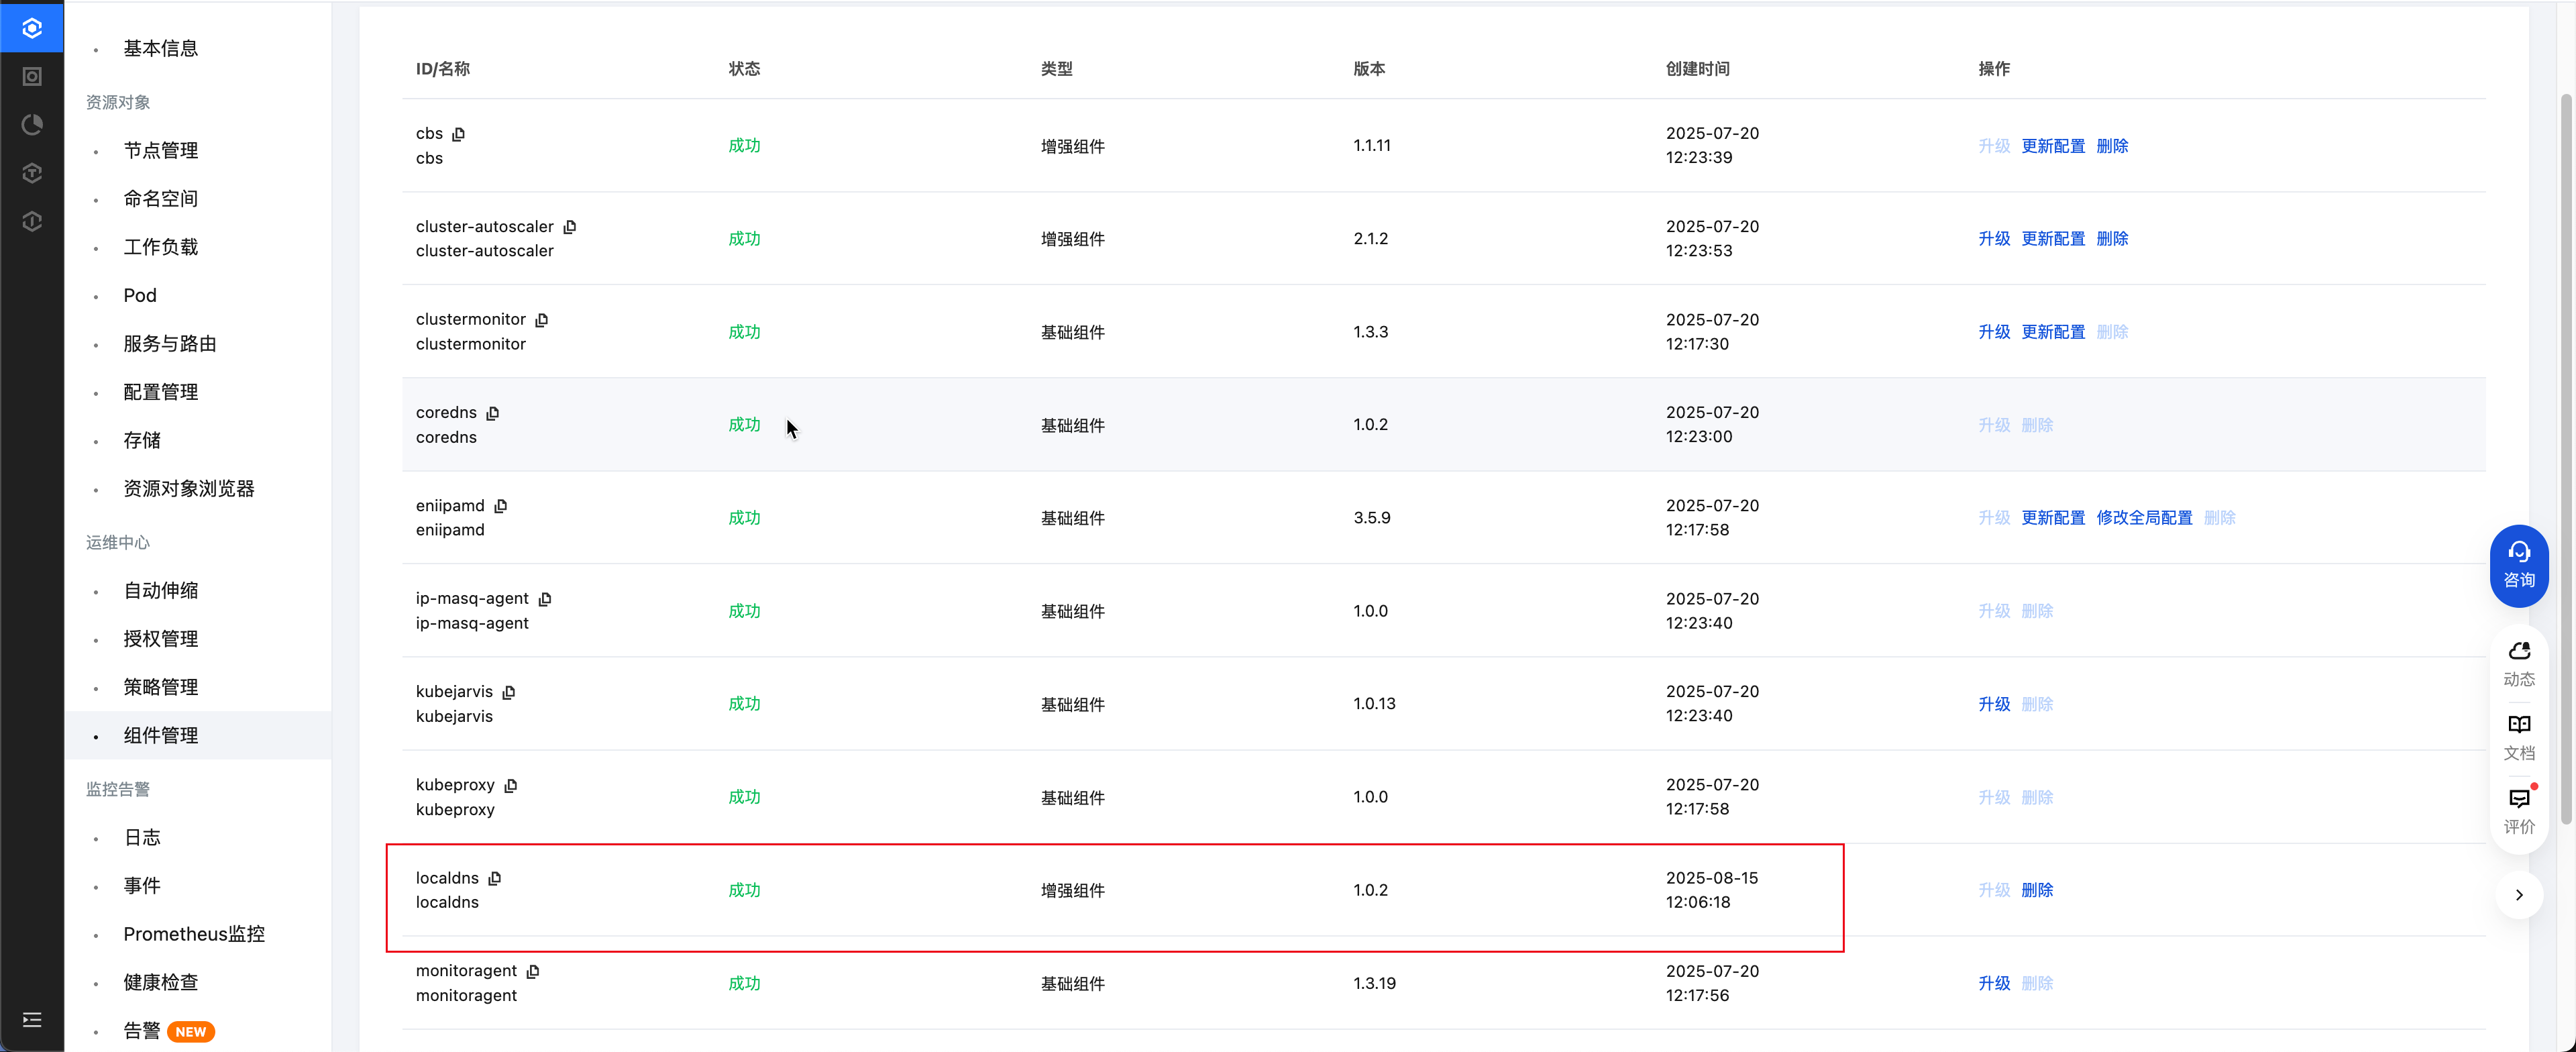Click the page vertical scrollbar

(x=2565, y=460)
